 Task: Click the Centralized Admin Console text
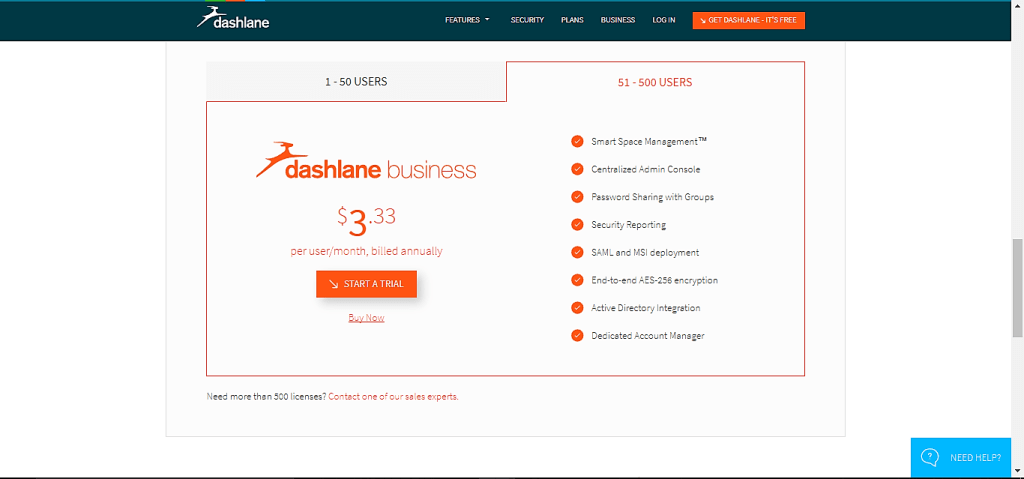pos(645,169)
